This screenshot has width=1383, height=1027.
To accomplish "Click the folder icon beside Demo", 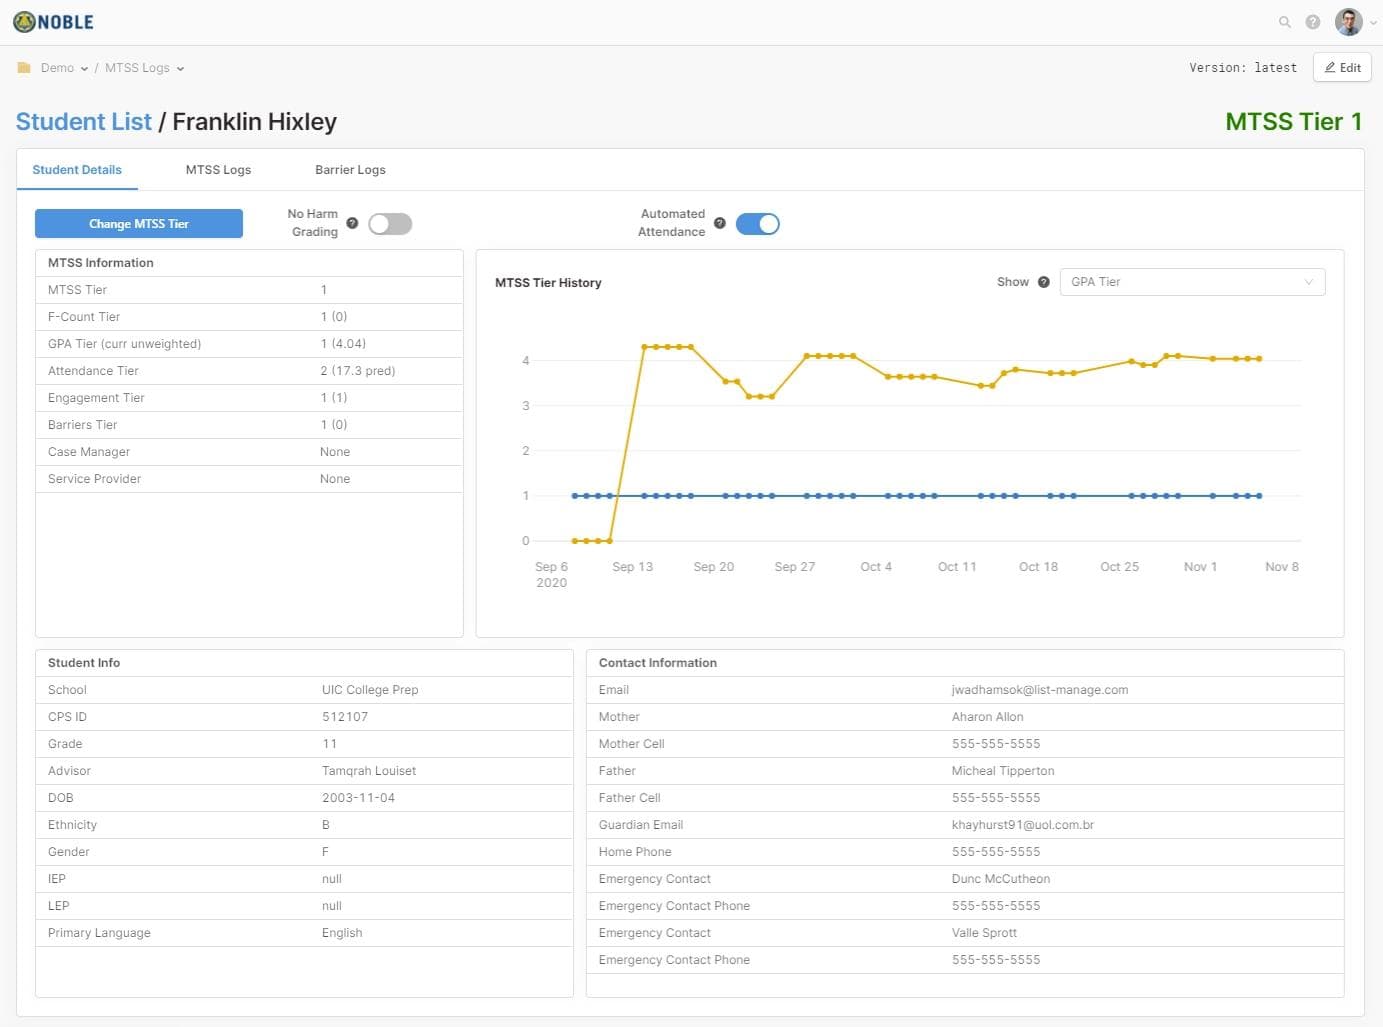I will tap(24, 68).
